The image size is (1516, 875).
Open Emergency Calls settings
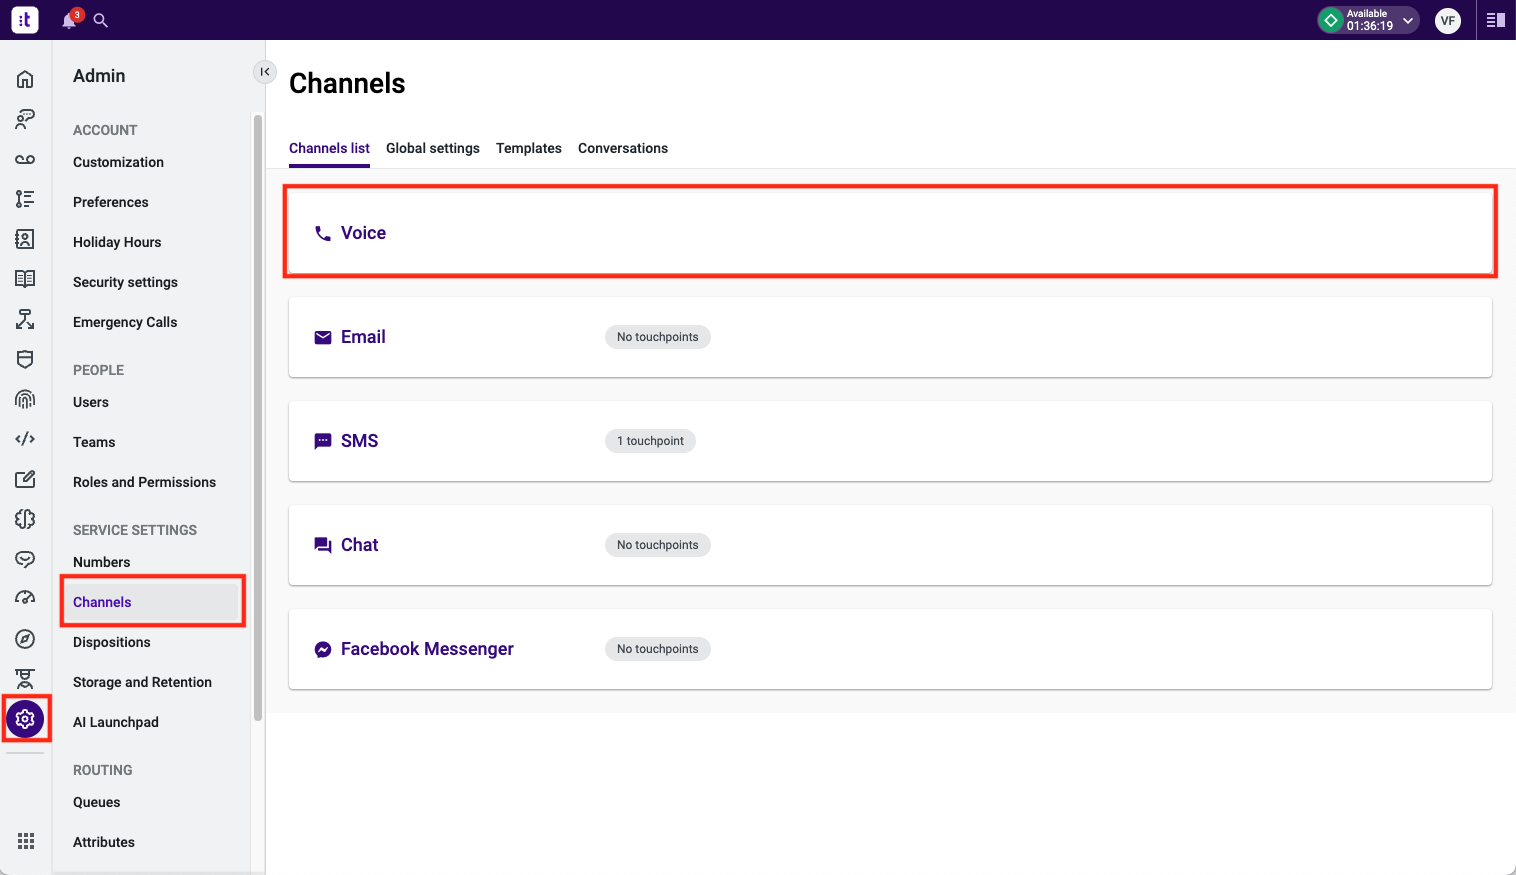(x=125, y=322)
